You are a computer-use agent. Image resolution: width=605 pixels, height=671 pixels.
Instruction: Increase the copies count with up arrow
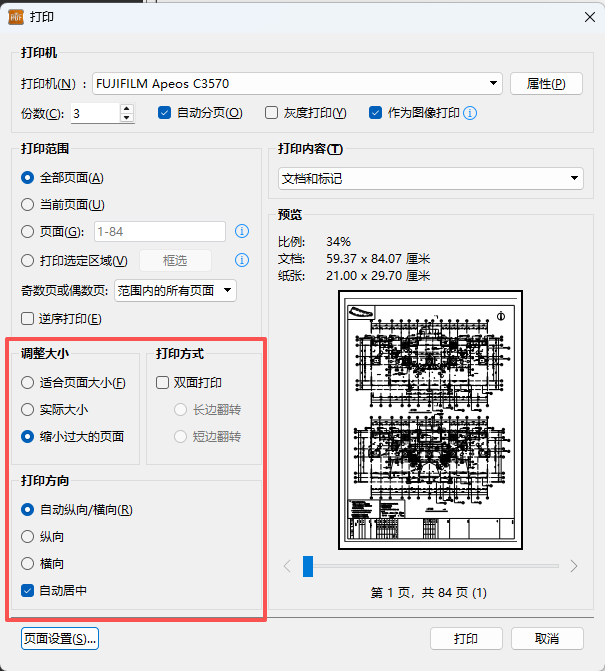(x=127, y=109)
